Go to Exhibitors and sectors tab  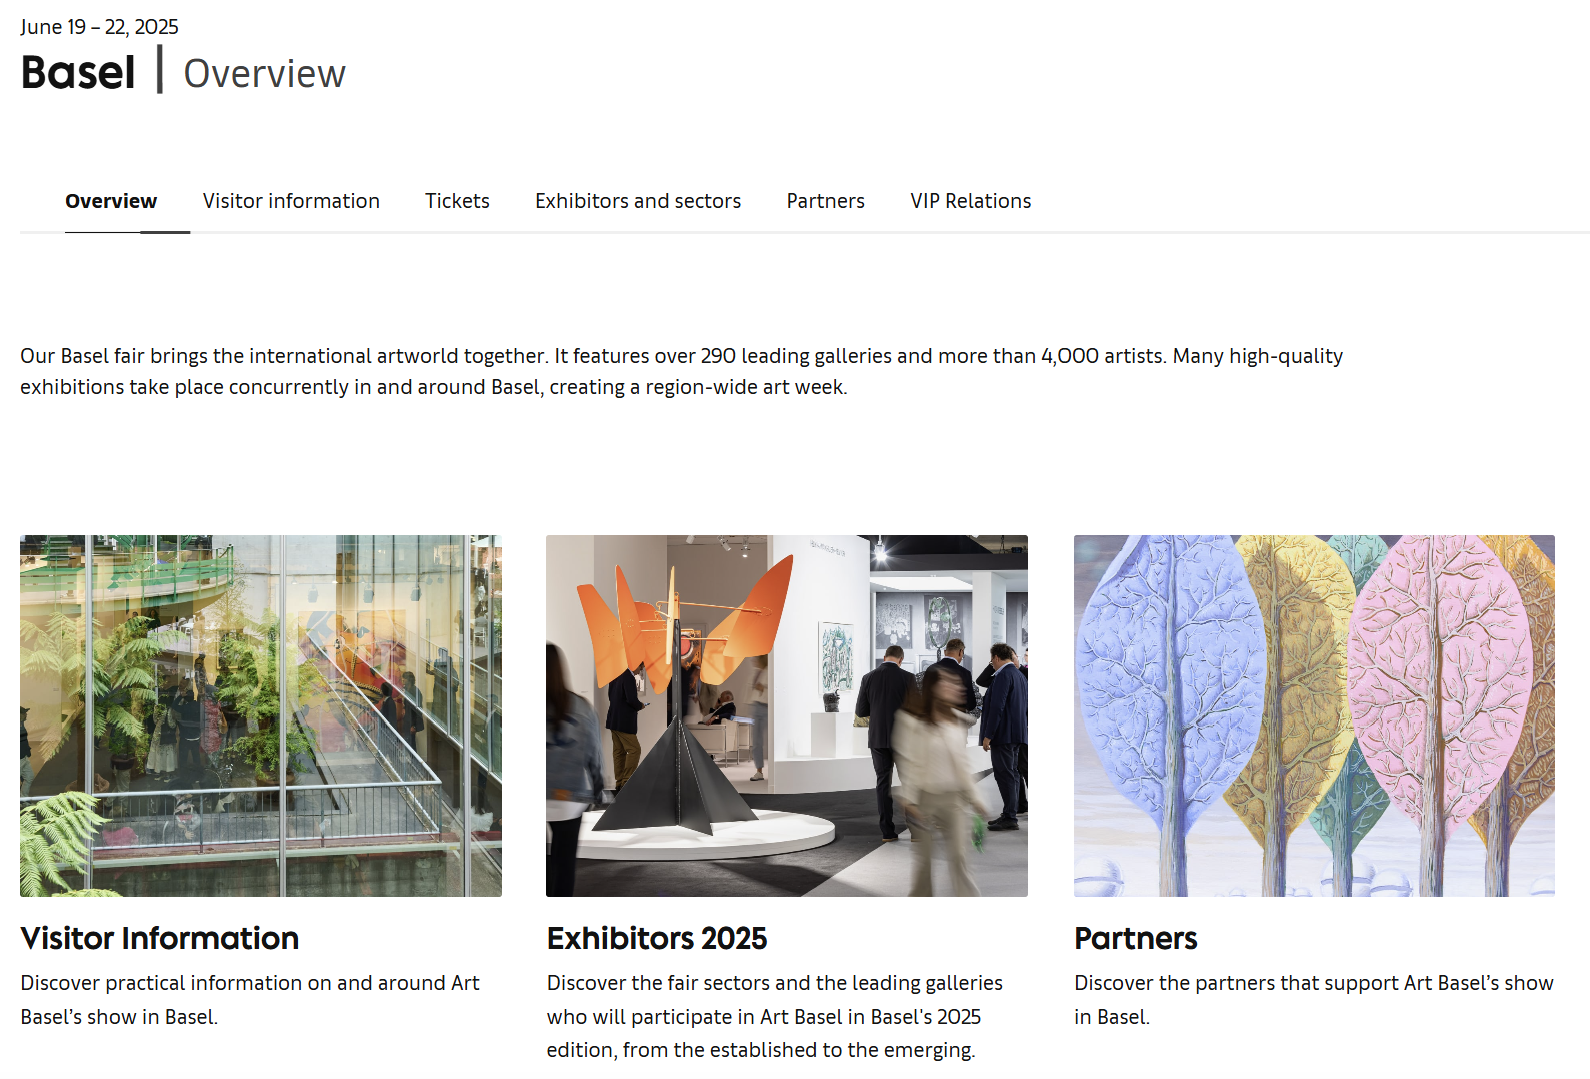tap(638, 201)
